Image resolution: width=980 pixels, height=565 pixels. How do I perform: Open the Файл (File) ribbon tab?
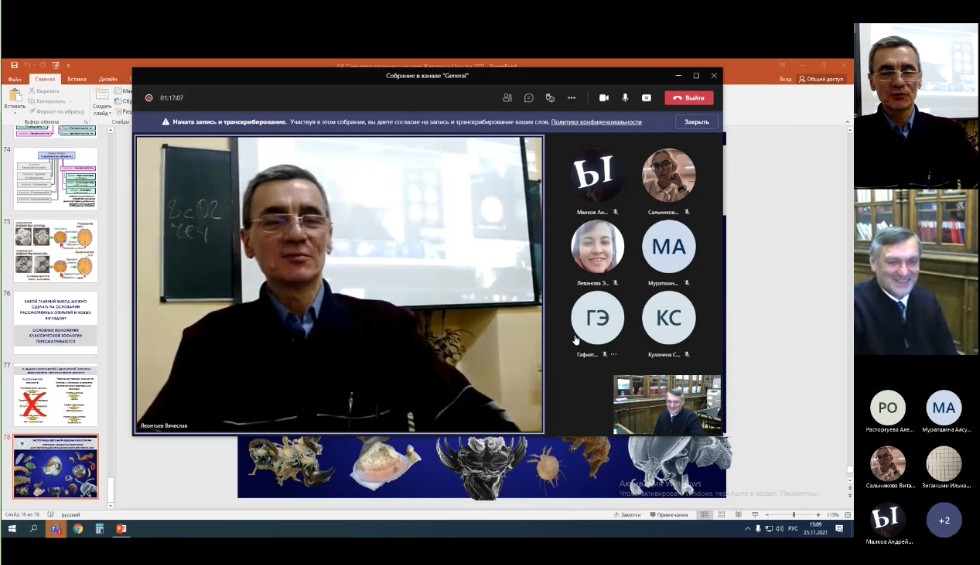tap(15, 78)
